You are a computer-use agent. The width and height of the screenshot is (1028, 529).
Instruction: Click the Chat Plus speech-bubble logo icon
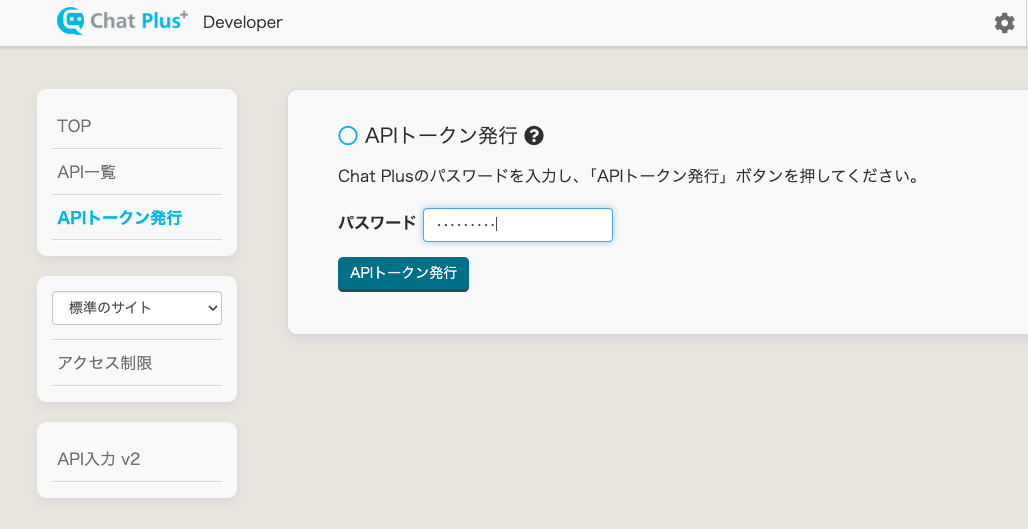73,21
